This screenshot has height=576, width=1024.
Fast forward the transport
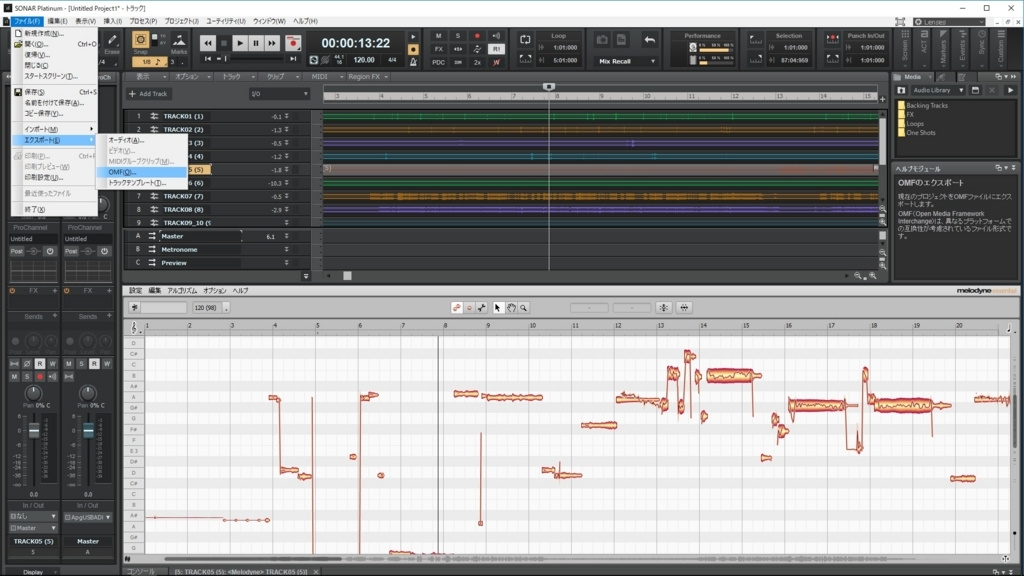coord(272,43)
